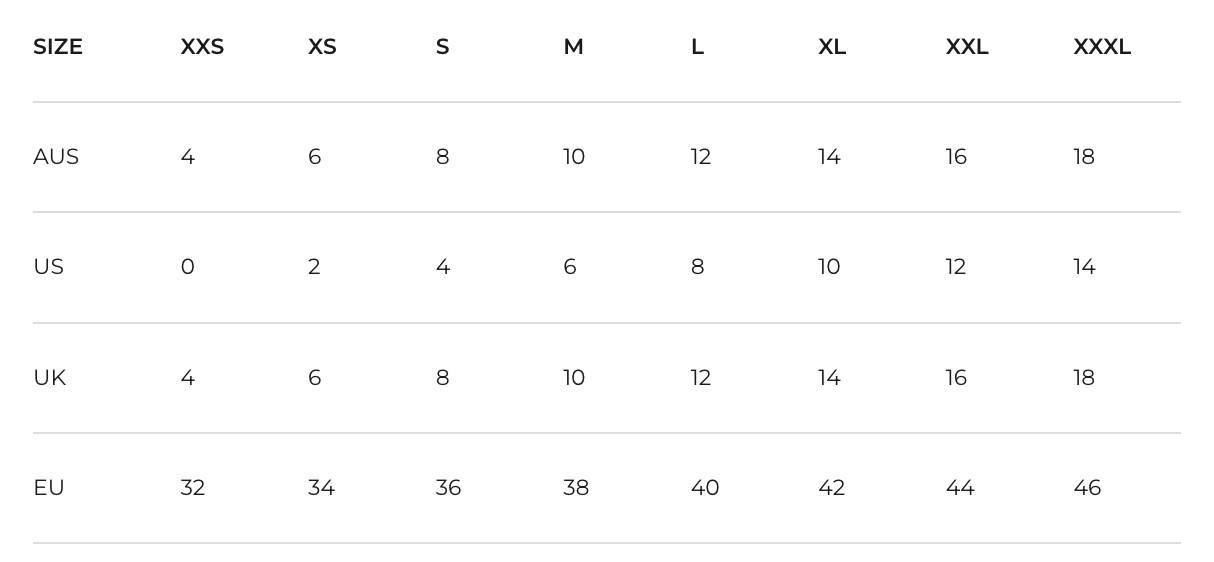The width and height of the screenshot is (1214, 562).
Task: Select UK size 14 under XL
Action: click(x=829, y=378)
